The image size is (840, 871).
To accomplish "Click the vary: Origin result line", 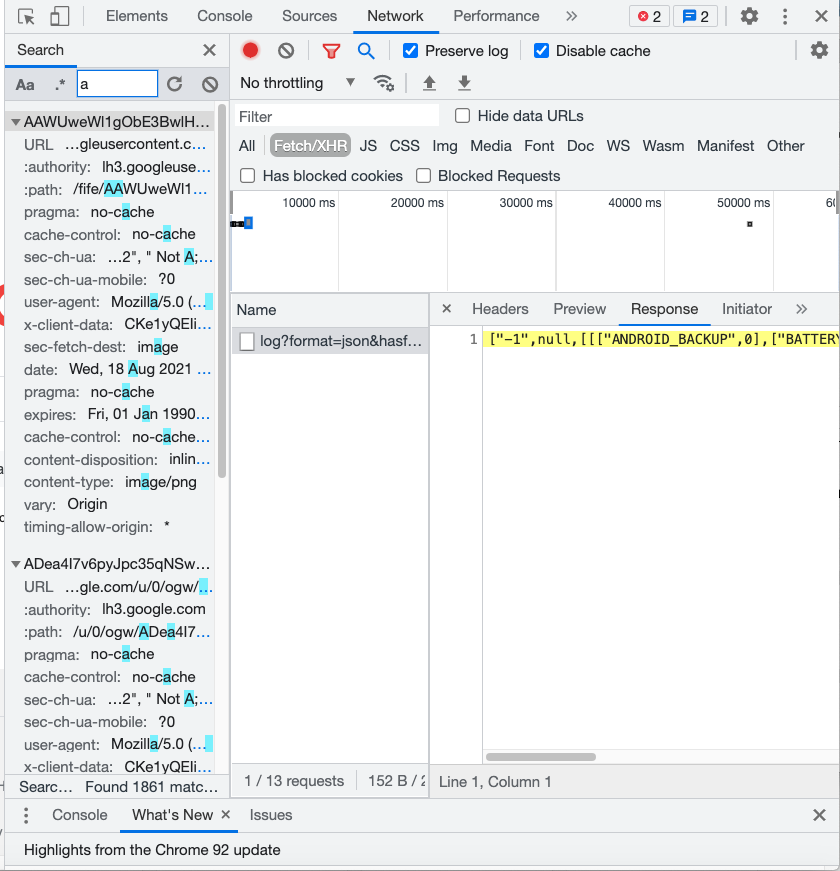I will point(66,504).
